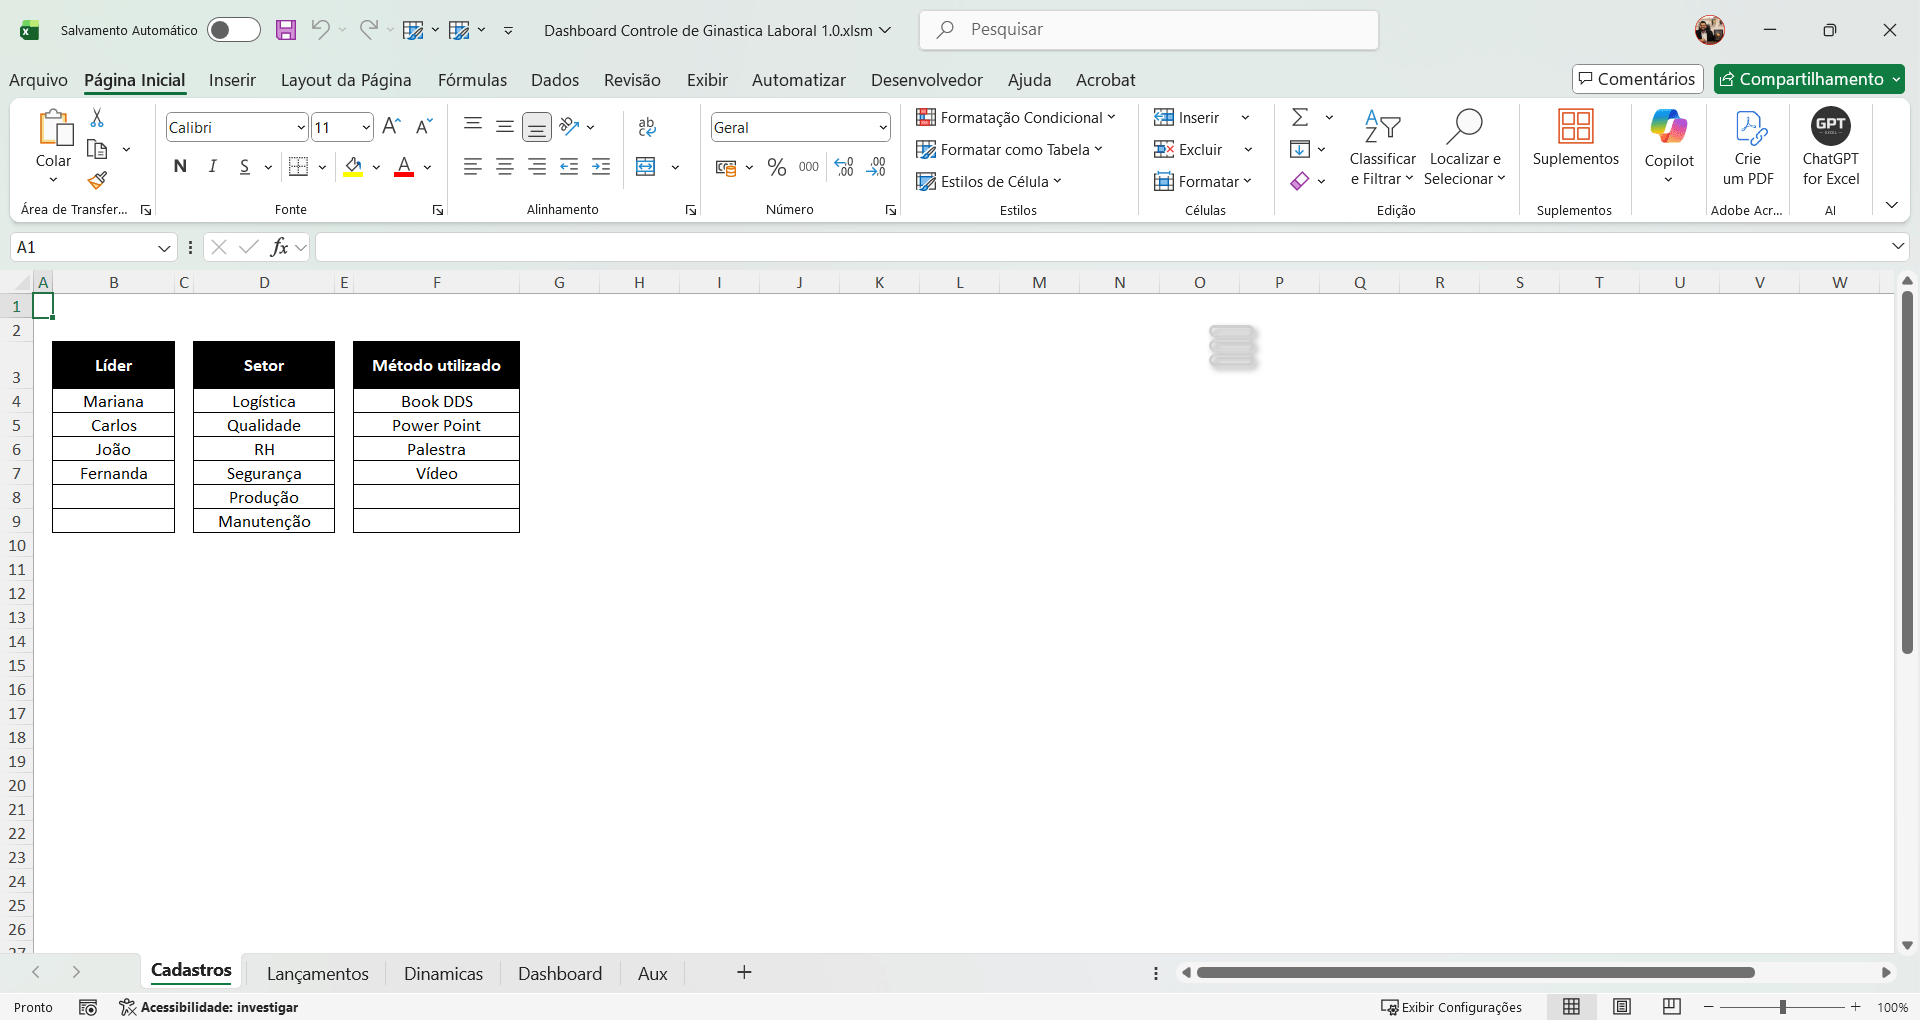The height and width of the screenshot is (1020, 1920).
Task: Open Localizar e Selecionar tool
Action: pyautogui.click(x=1464, y=148)
